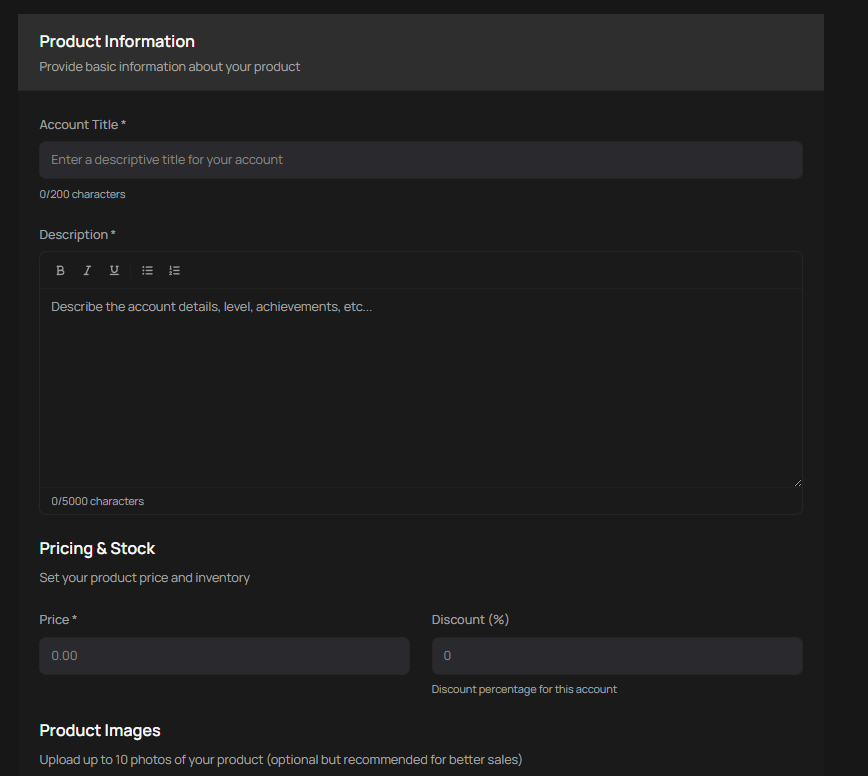
Task: Click the Pricing & Stock heading
Action: [97, 549]
